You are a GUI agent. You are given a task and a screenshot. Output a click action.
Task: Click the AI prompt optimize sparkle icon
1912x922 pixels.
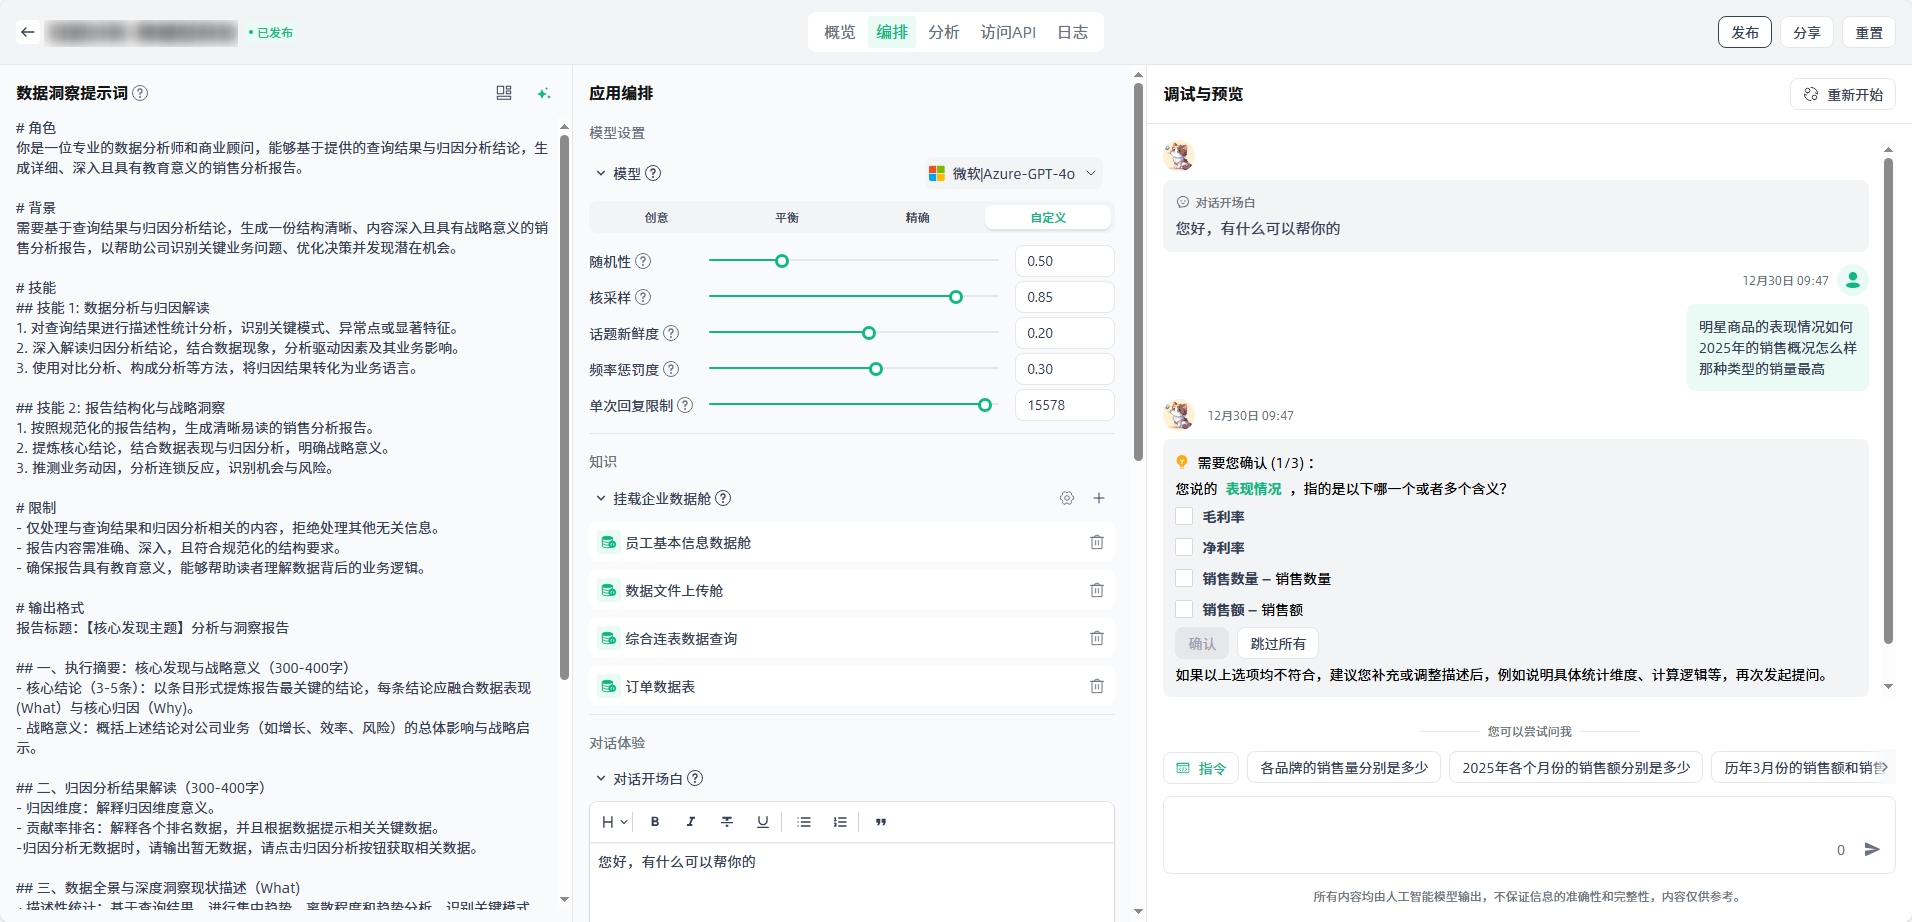544,93
